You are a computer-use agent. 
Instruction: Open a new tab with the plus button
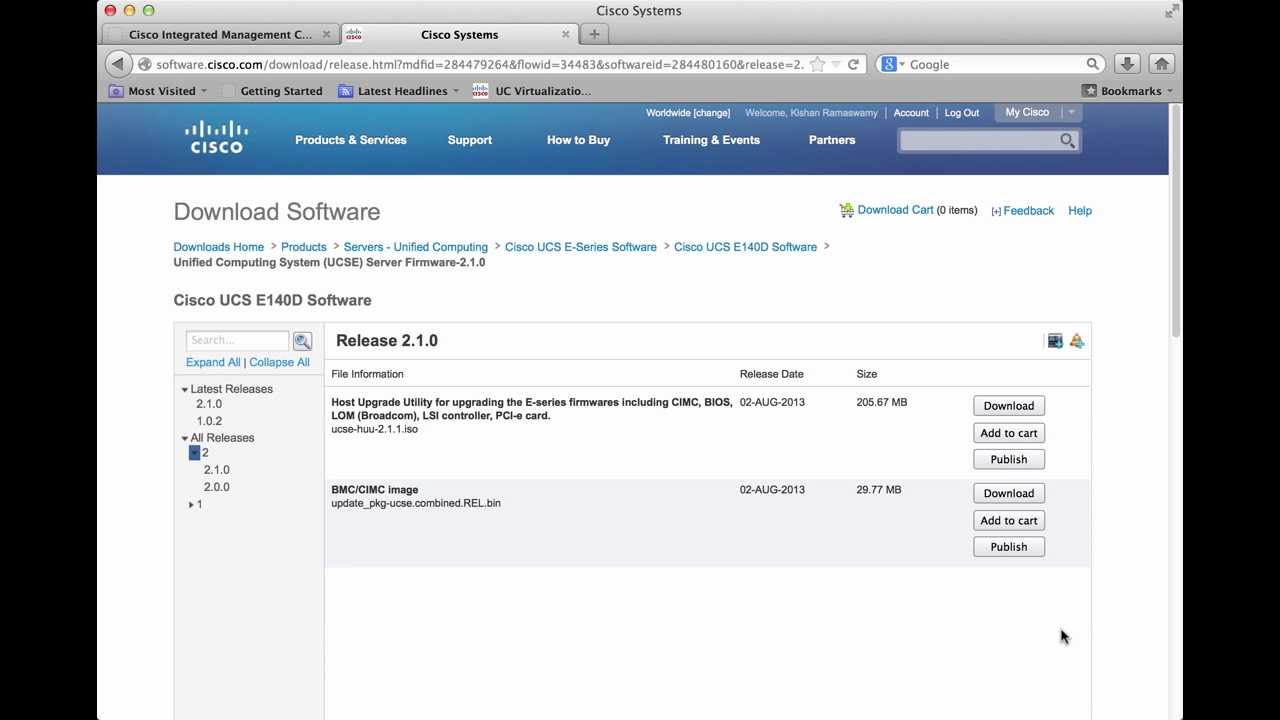[x=594, y=34]
